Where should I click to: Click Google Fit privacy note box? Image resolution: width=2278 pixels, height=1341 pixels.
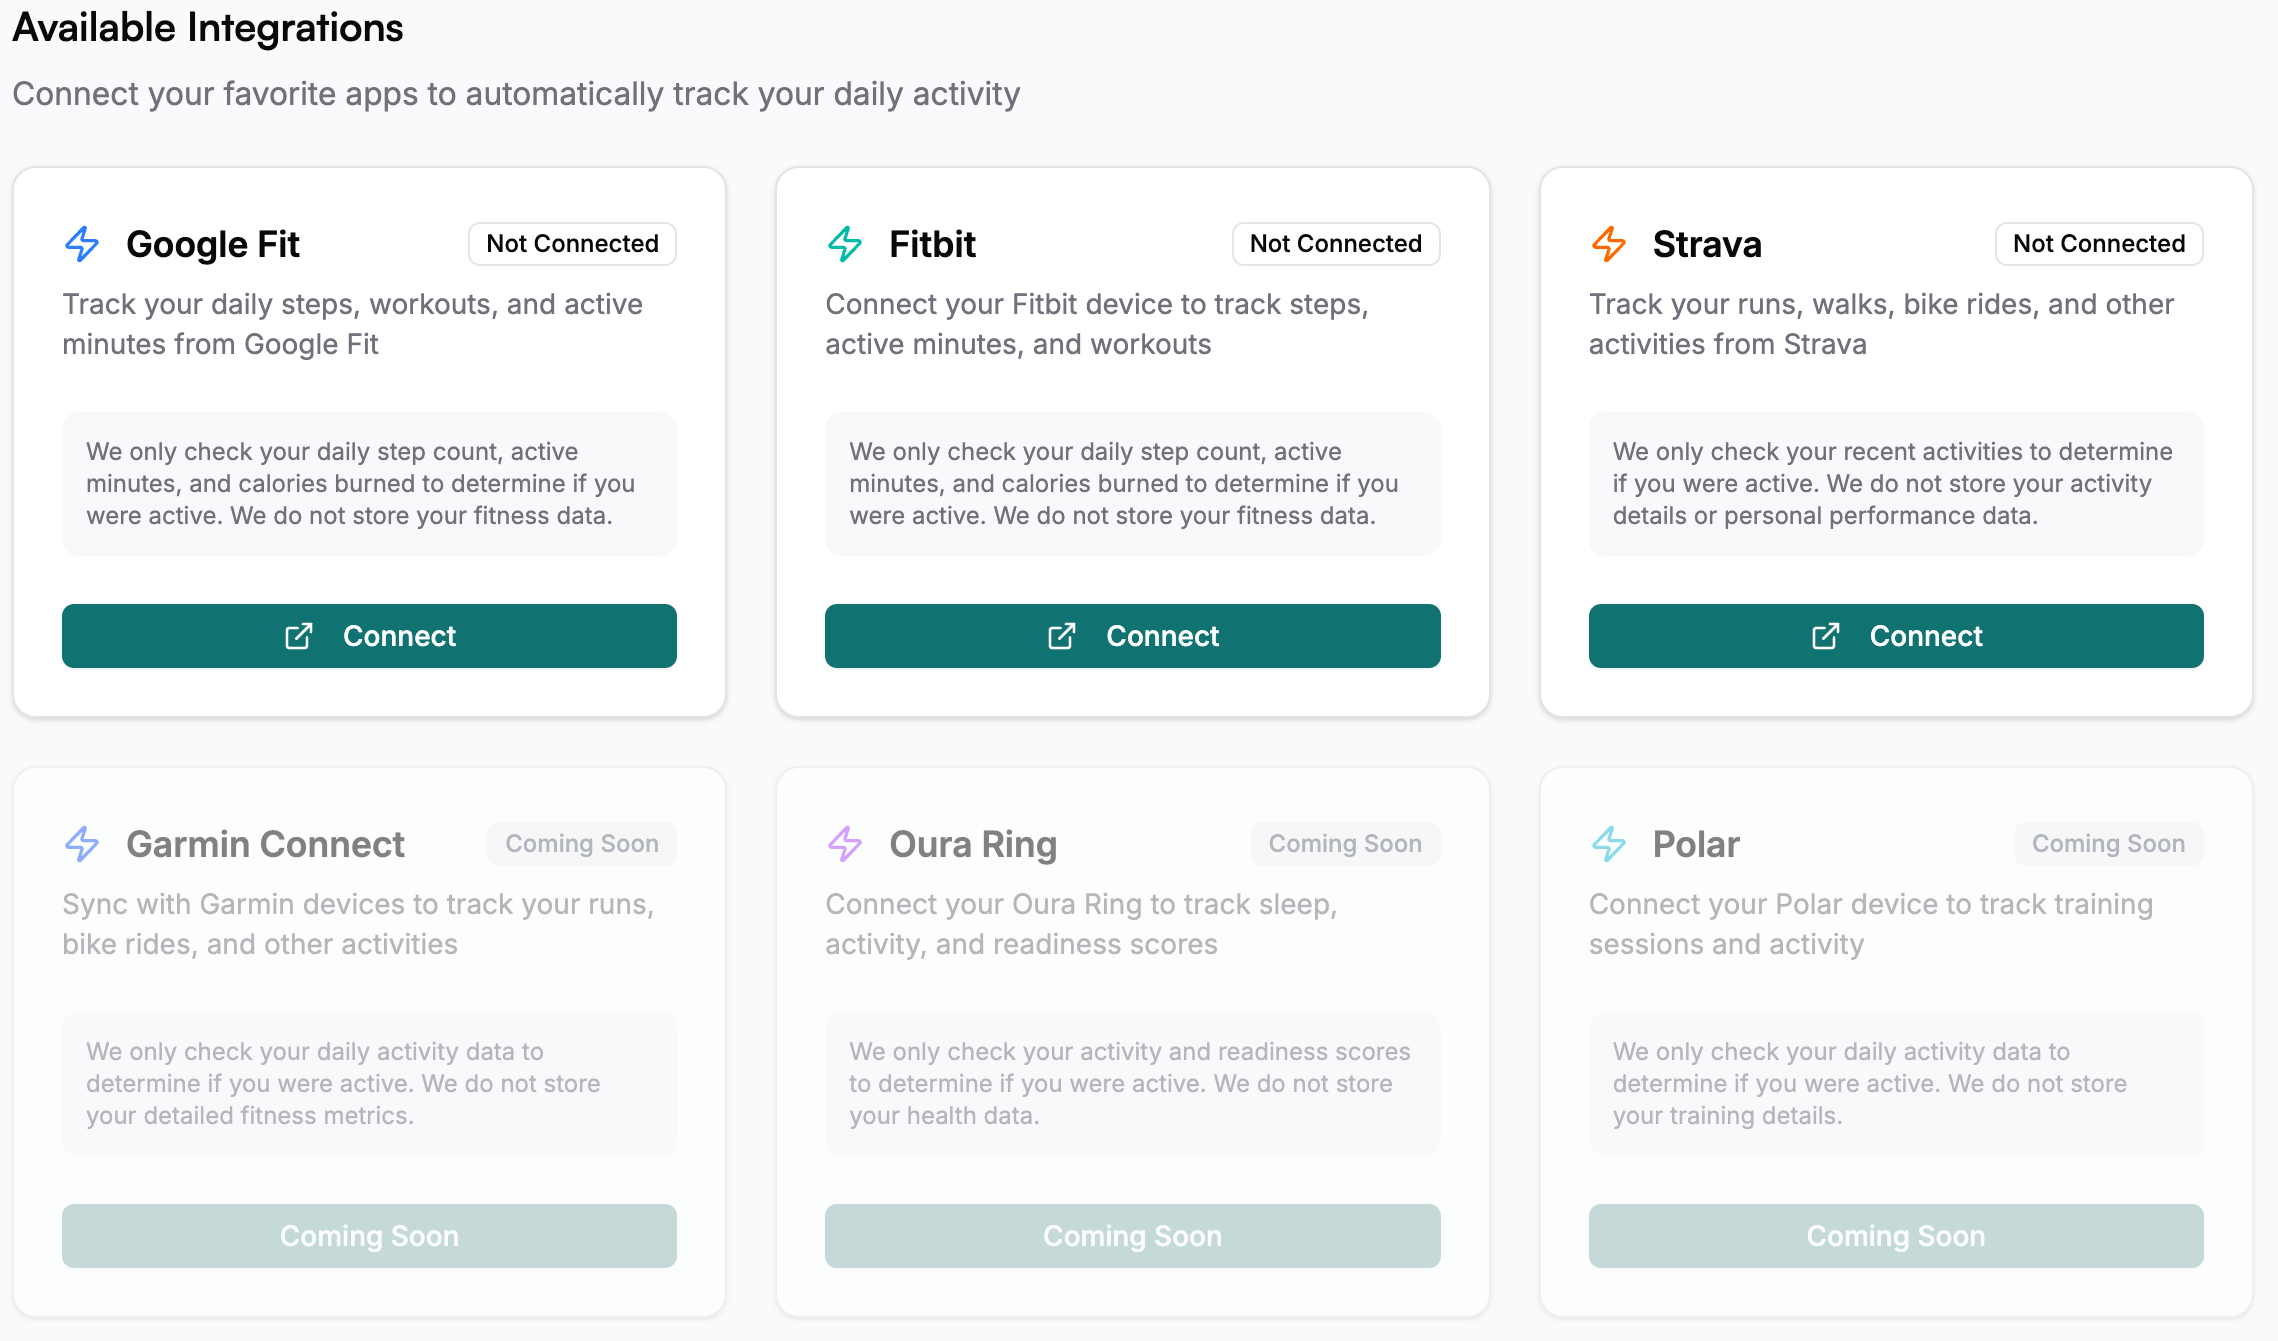pyautogui.click(x=369, y=484)
